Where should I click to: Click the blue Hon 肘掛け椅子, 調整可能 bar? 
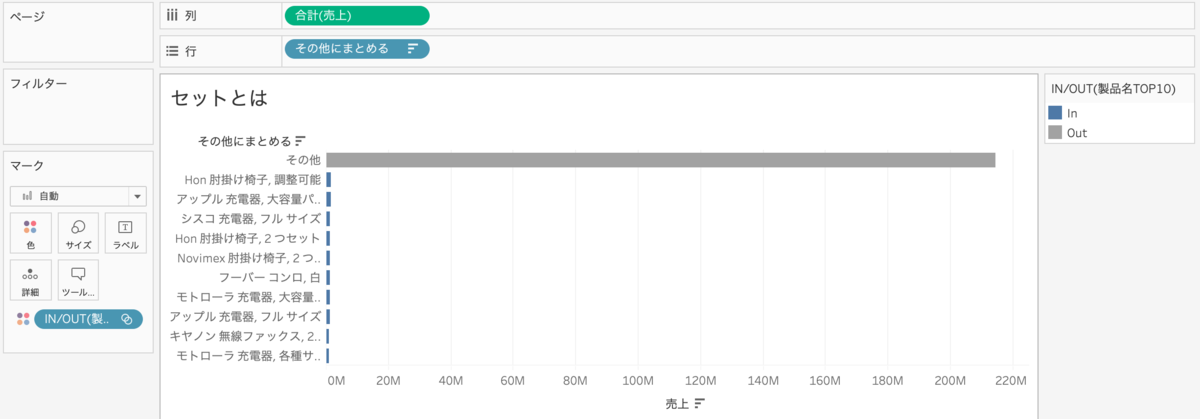(328, 180)
